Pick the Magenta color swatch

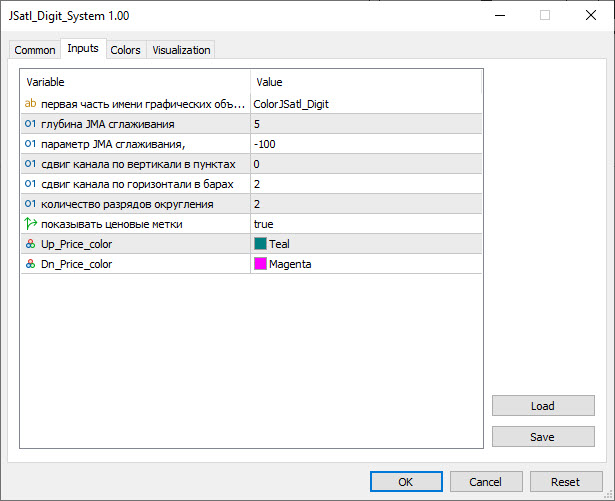(x=260, y=264)
